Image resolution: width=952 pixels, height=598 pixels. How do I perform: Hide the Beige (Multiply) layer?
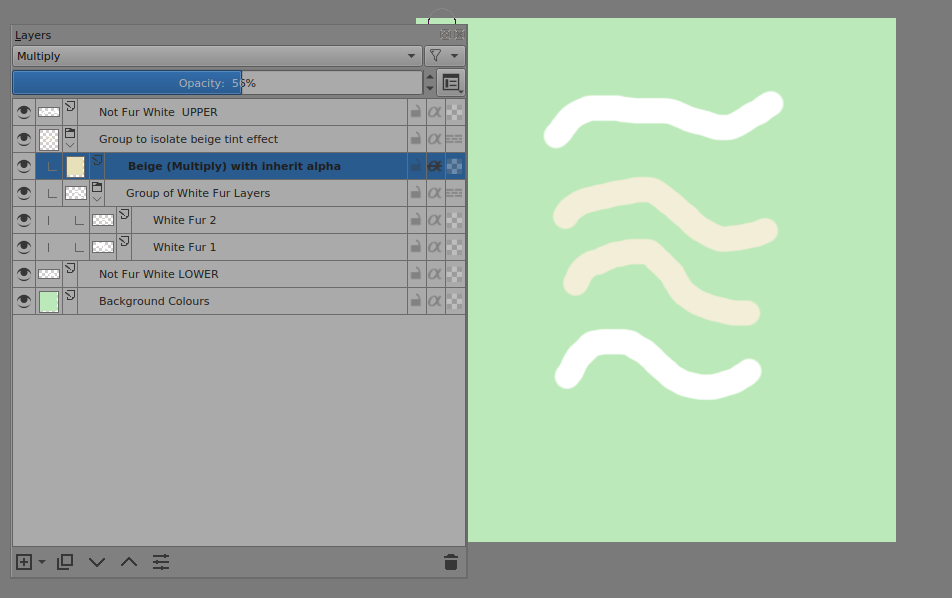coord(24,166)
